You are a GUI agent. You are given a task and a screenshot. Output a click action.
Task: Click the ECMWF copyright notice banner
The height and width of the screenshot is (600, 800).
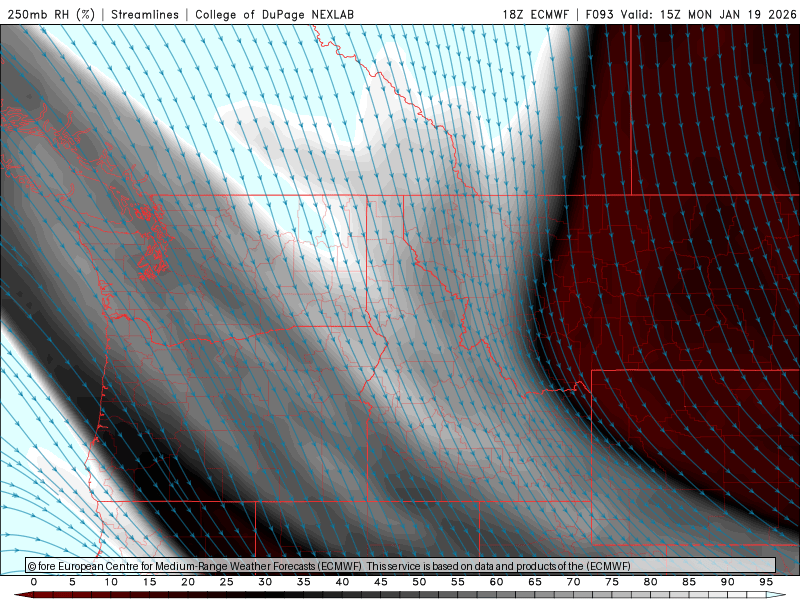pyautogui.click(x=401, y=566)
